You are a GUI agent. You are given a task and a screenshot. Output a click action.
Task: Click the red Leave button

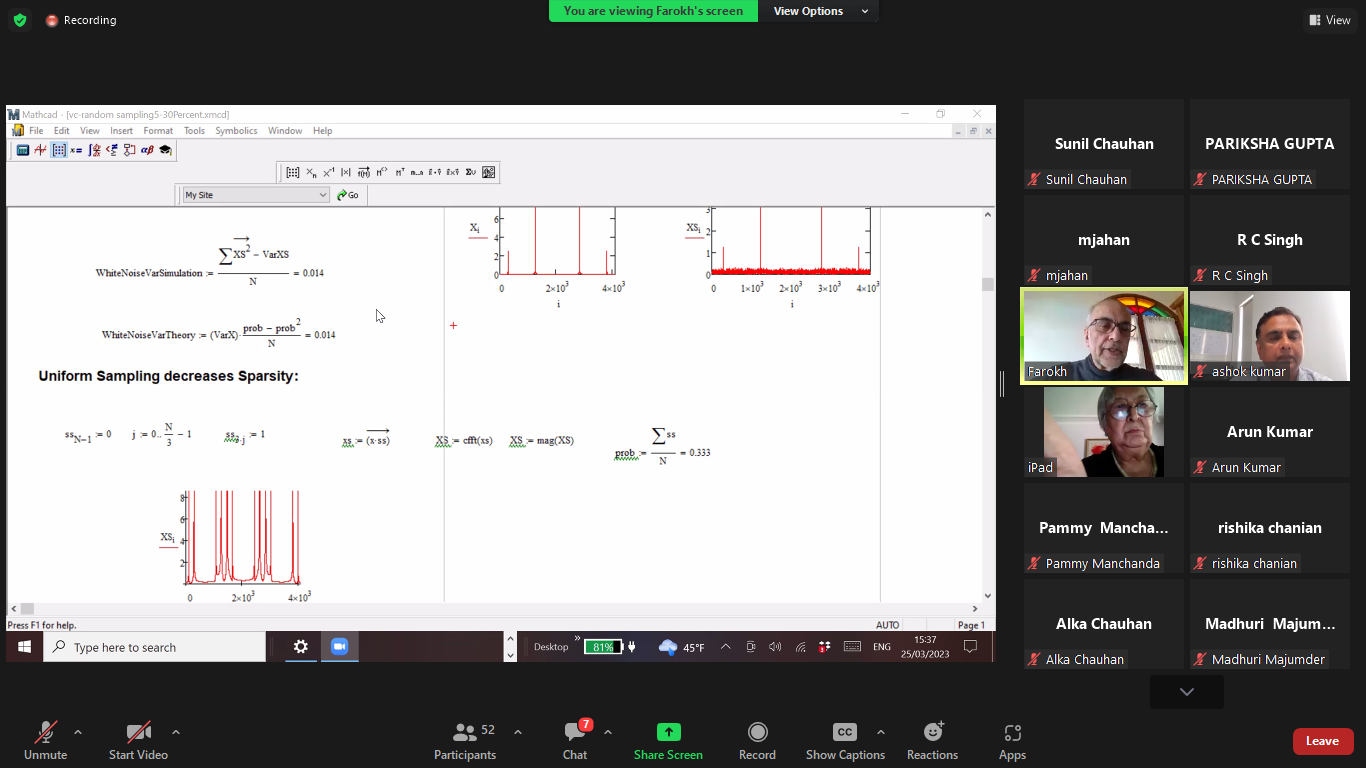coord(1322,741)
